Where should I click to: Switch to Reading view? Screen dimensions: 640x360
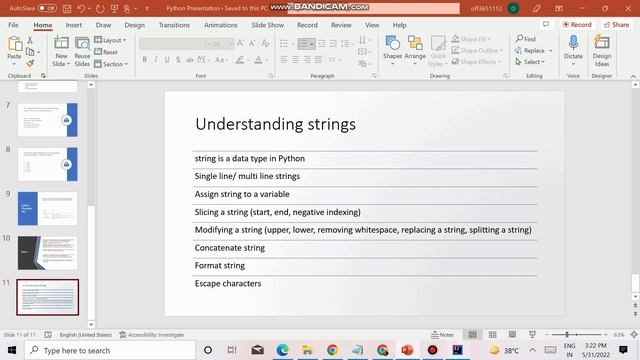[x=512, y=335]
